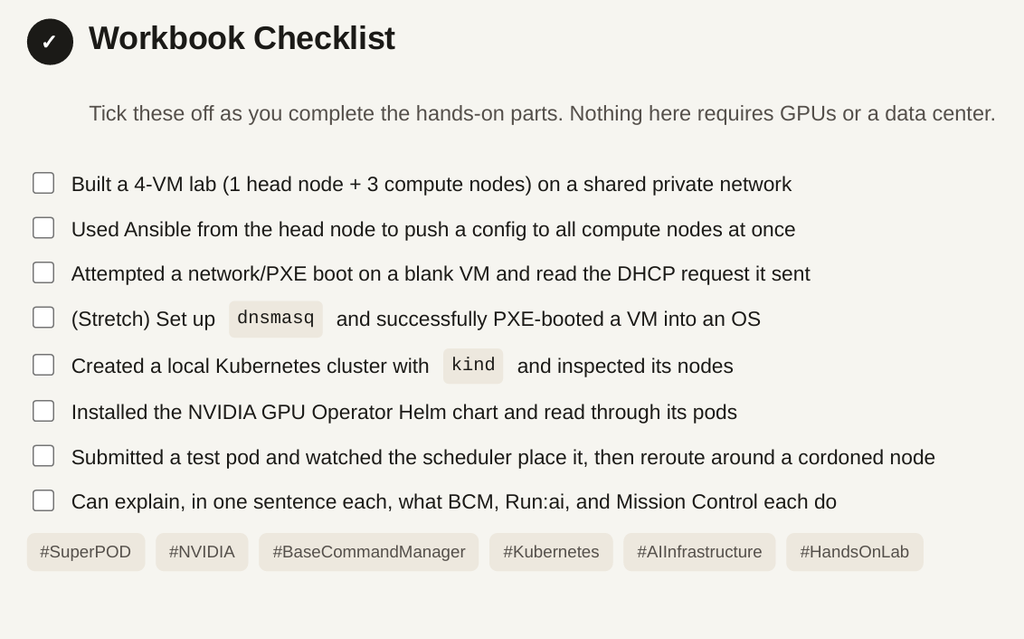Check the Stretch dnsmasq PXE-boot item
This screenshot has height=639, width=1024.
click(x=44, y=318)
